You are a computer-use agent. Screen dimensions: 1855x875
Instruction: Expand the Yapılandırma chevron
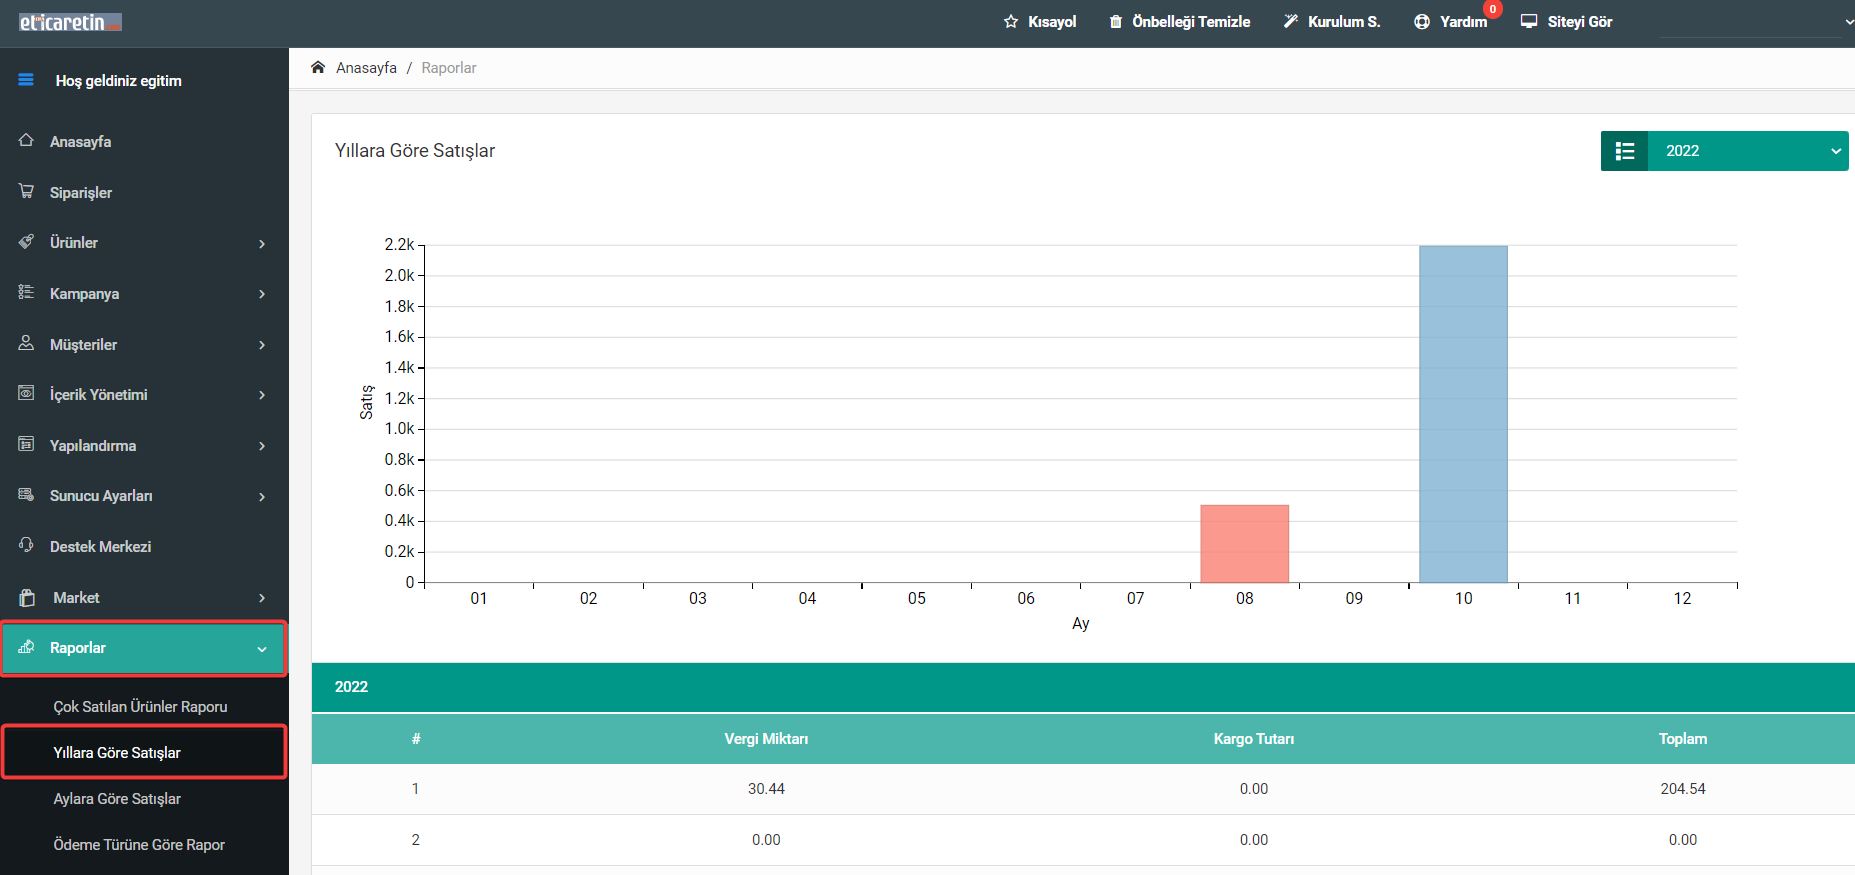pos(262,446)
